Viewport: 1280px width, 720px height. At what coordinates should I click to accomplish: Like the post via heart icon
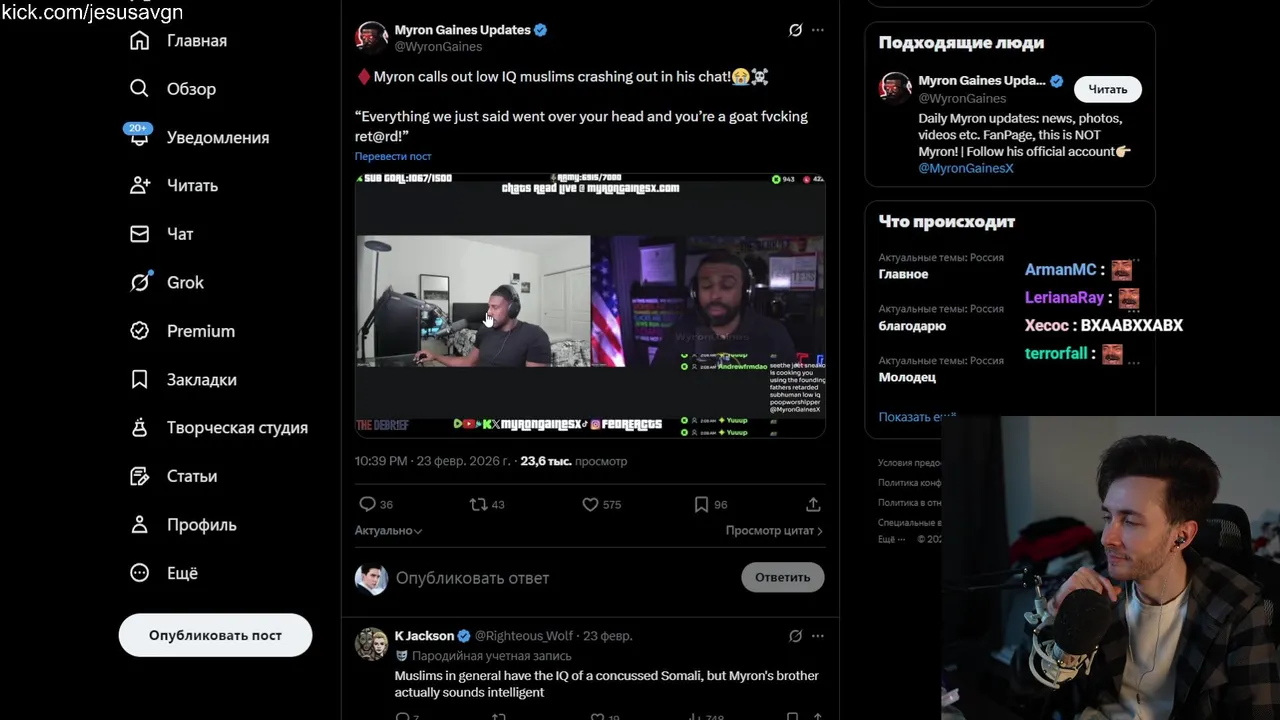coord(590,504)
